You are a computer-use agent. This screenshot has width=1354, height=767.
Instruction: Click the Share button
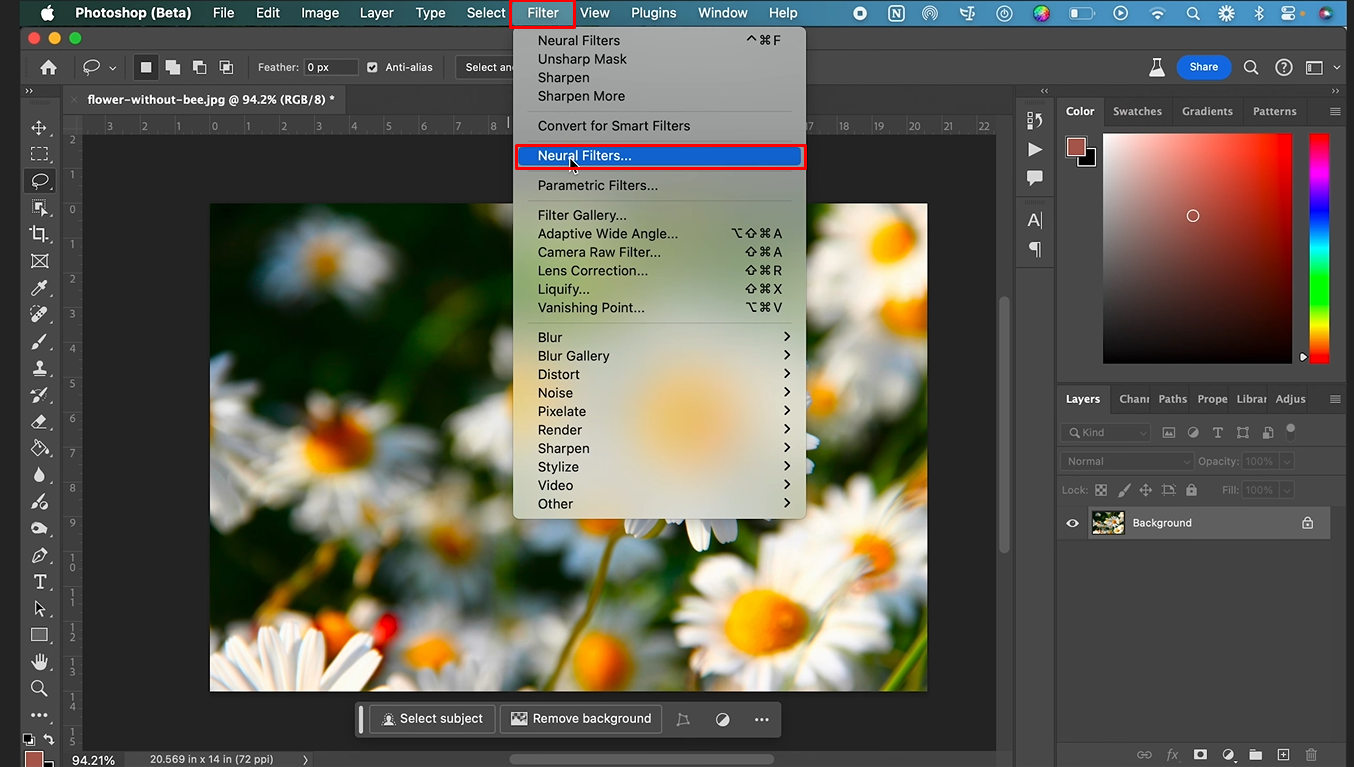click(1203, 67)
